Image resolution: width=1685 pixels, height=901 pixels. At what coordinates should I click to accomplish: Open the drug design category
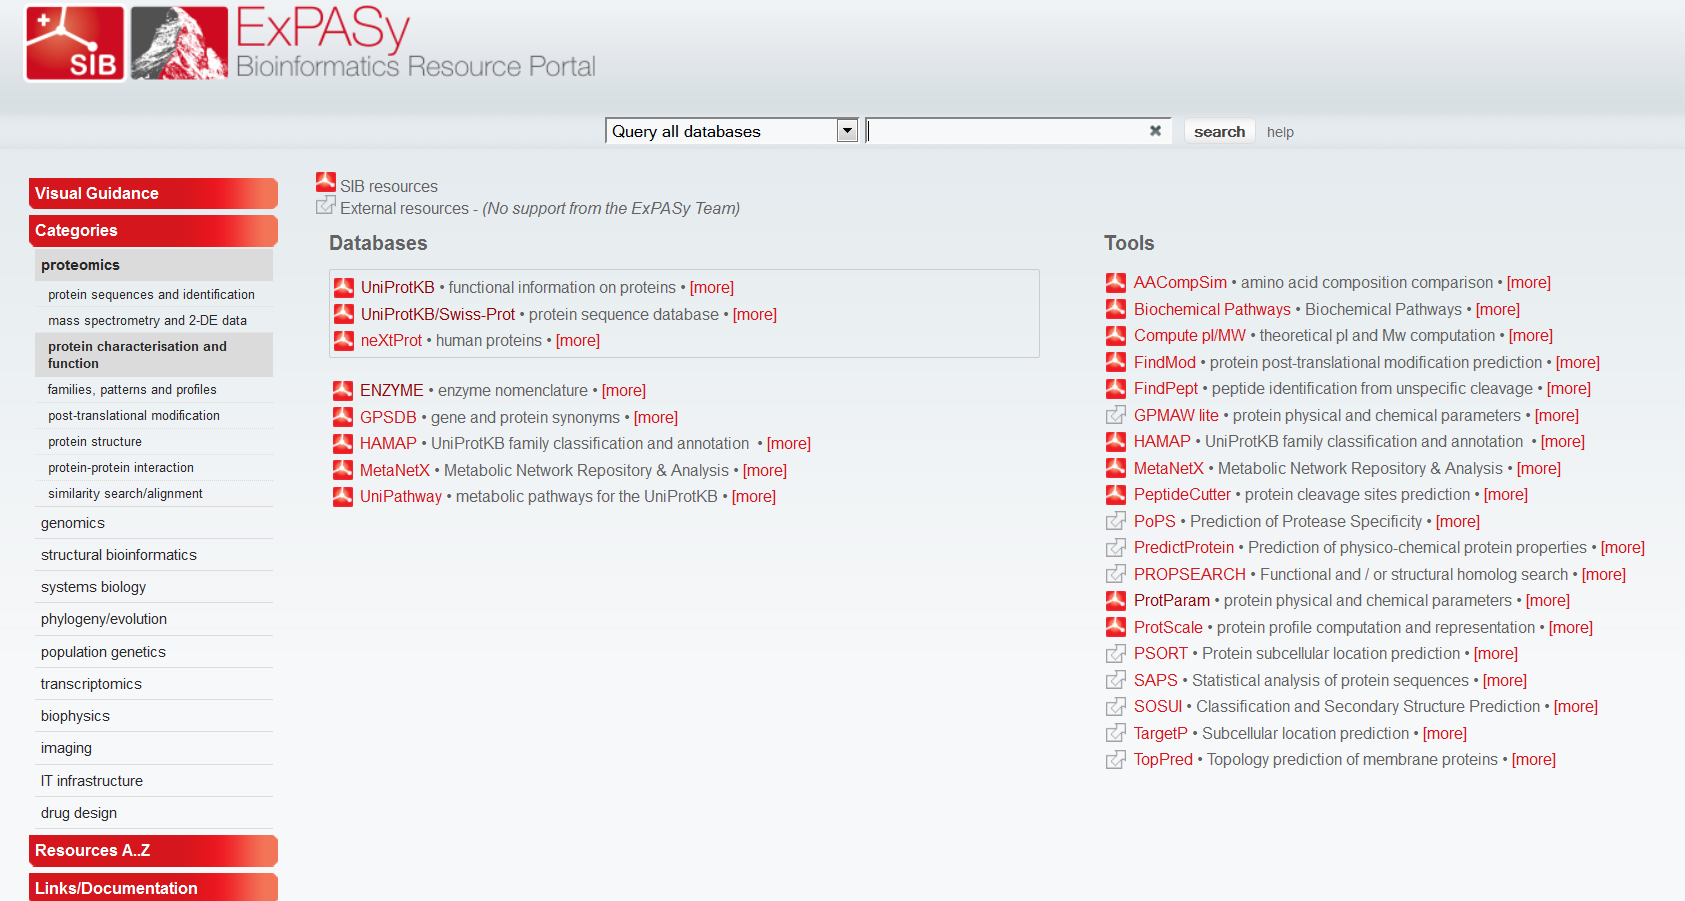[x=154, y=813]
